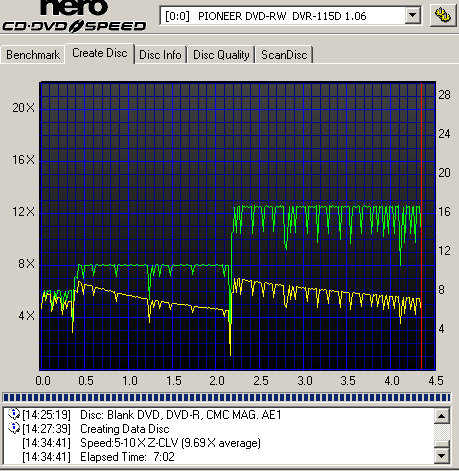
Task: Go to the Disc Quality tab
Action: point(221,55)
